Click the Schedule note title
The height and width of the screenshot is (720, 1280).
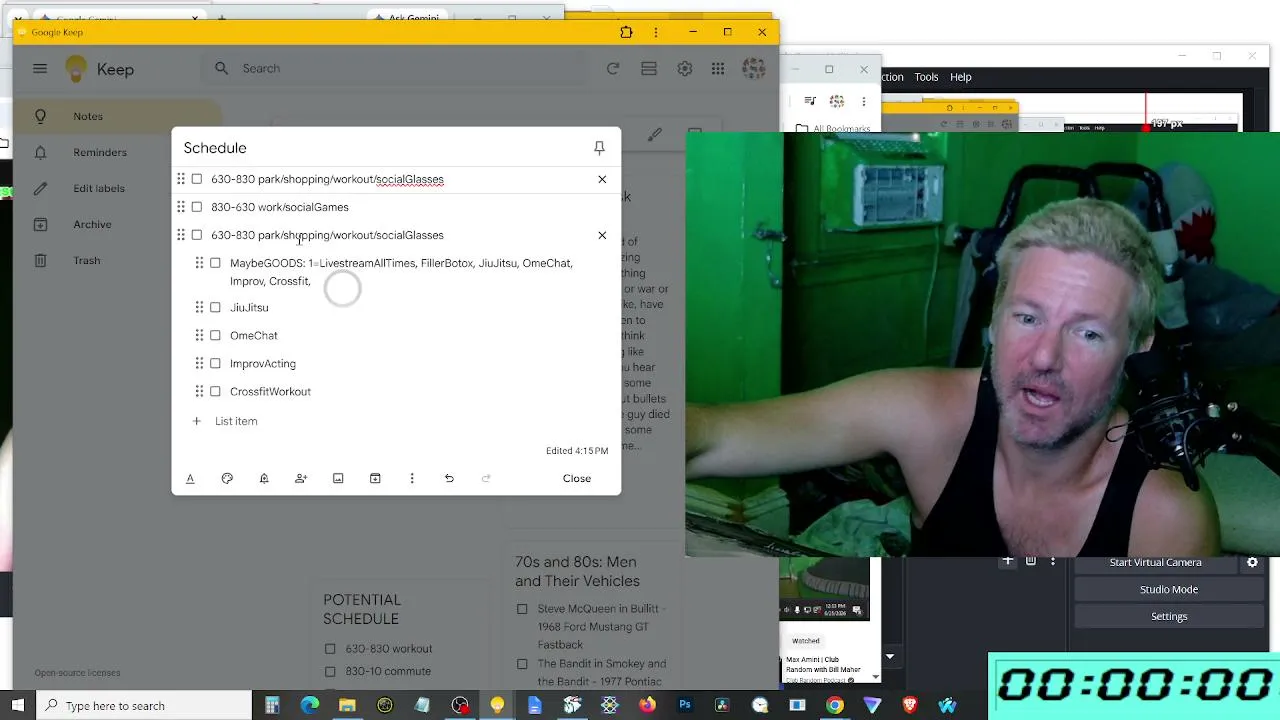click(x=215, y=148)
